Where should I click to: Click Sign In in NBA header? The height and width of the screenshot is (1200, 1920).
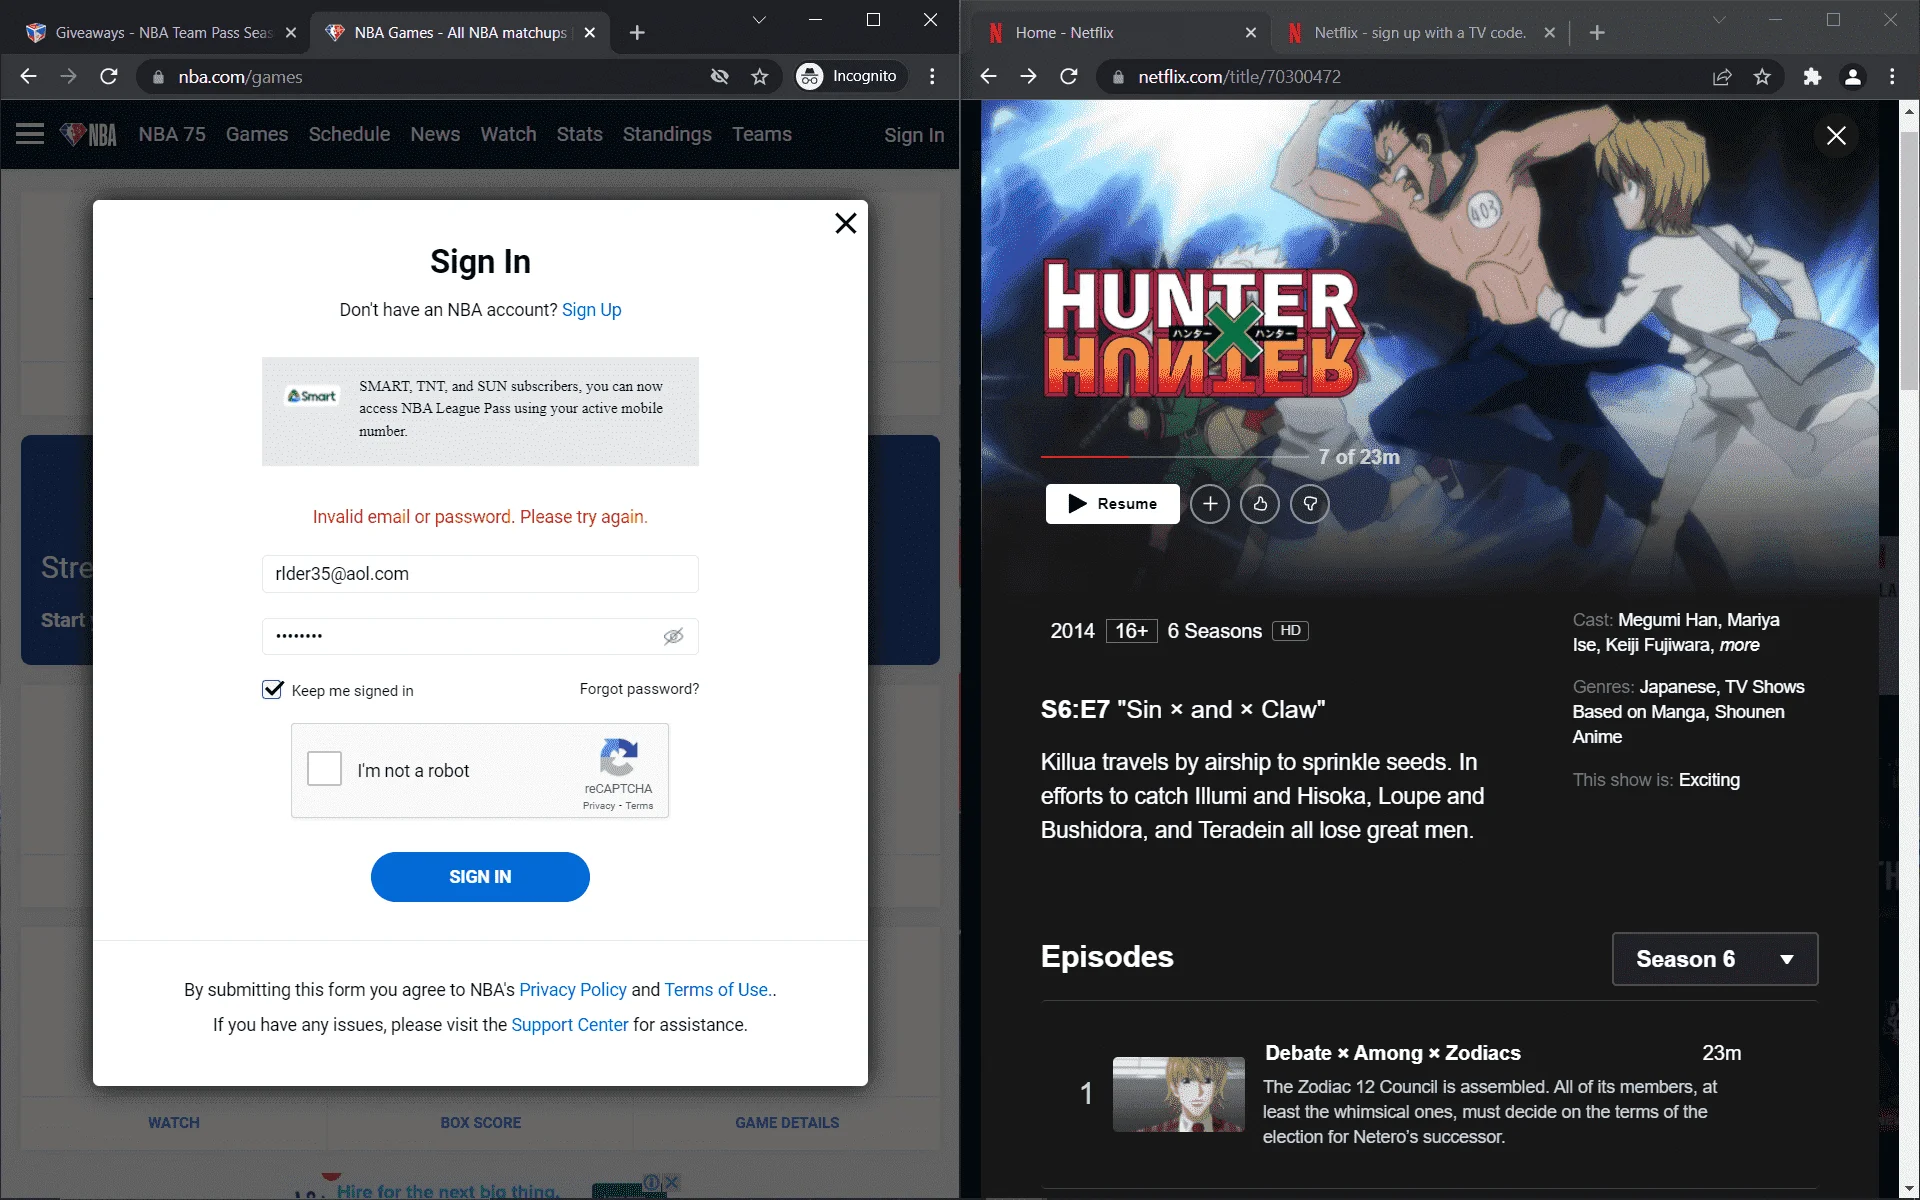click(914, 135)
